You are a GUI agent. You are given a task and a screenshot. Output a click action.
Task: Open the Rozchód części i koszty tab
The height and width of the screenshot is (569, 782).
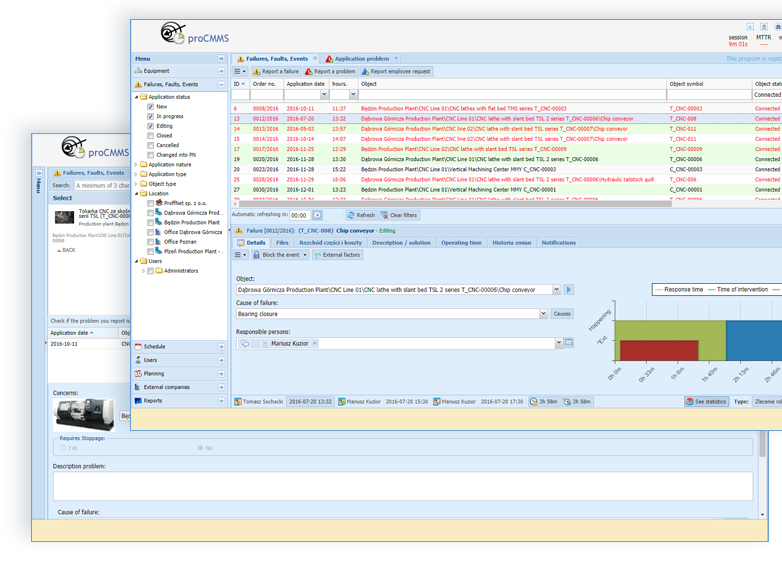330,243
